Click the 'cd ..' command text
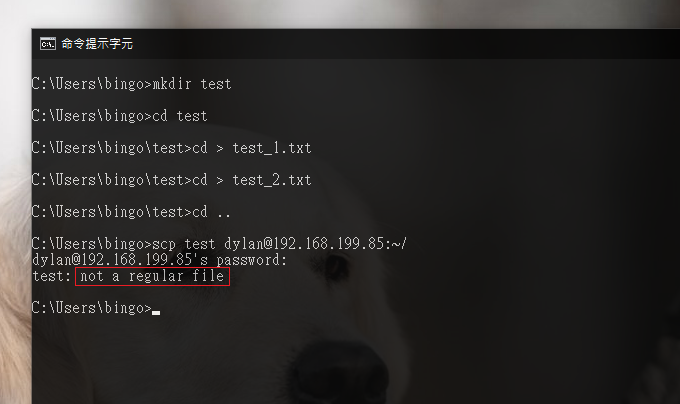This screenshot has width=680, height=404. coord(211,212)
